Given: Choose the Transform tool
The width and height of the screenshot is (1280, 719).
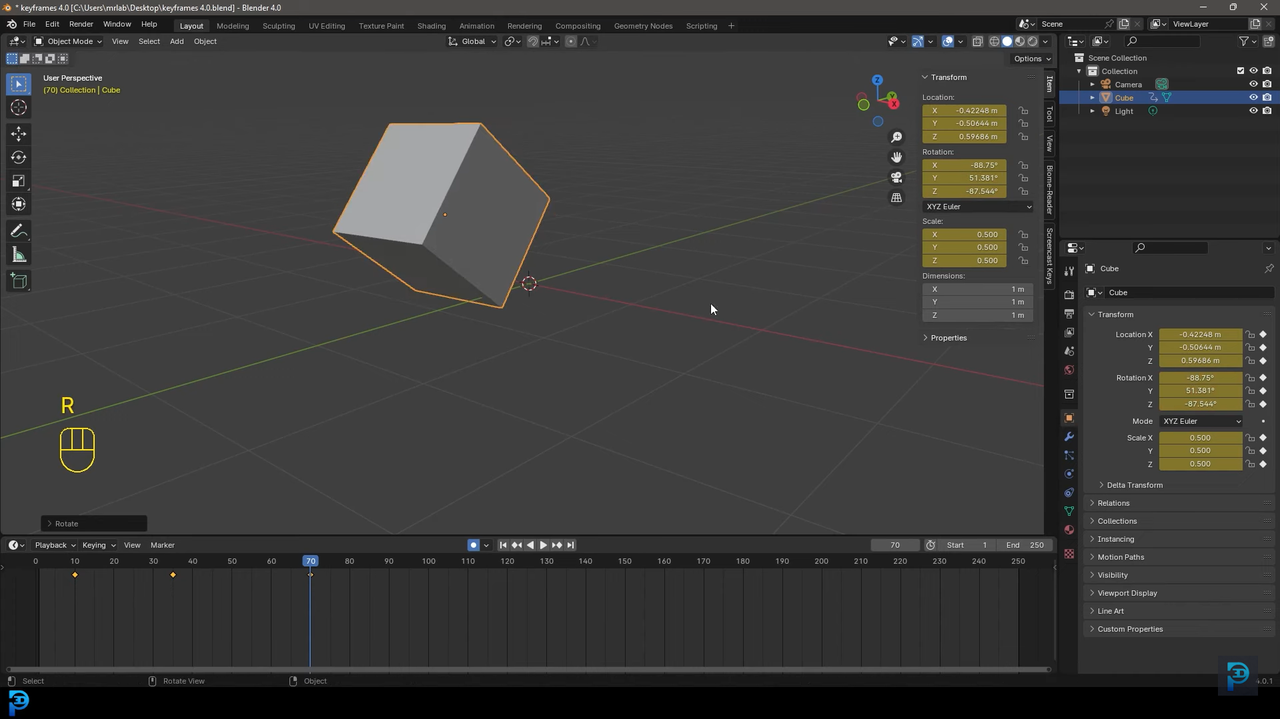Looking at the screenshot, I should tap(18, 204).
